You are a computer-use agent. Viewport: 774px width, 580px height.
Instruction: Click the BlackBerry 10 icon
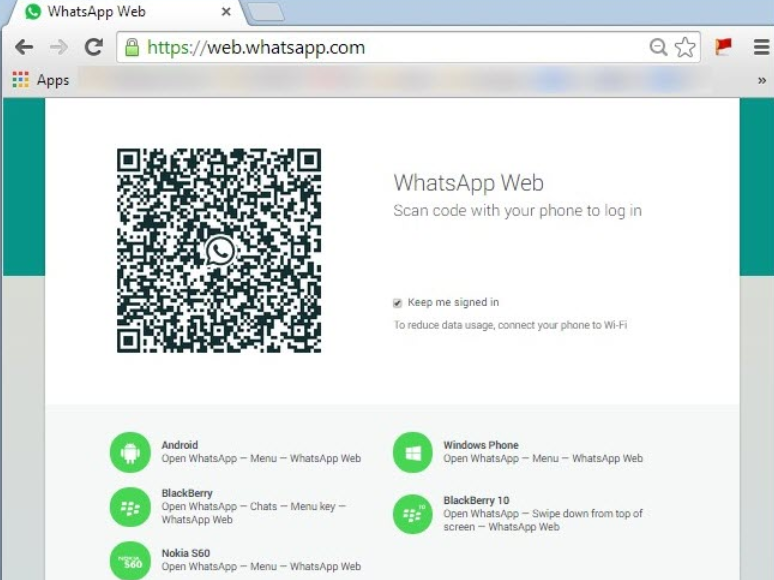[x=413, y=514]
